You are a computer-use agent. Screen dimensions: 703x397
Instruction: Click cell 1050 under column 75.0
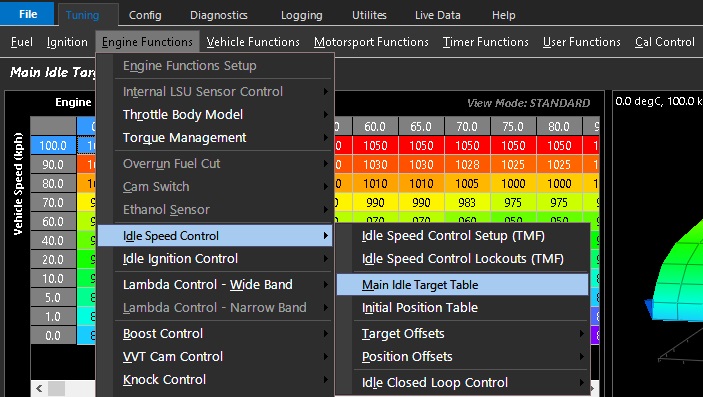[x=513, y=145]
